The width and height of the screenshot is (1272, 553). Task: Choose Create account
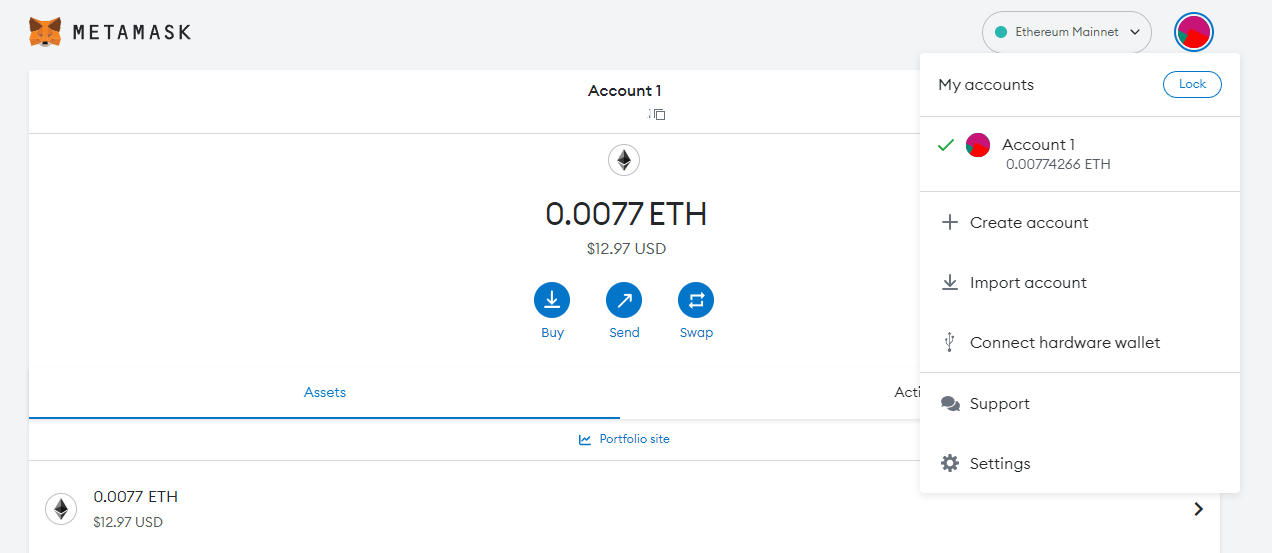pyautogui.click(x=1080, y=222)
